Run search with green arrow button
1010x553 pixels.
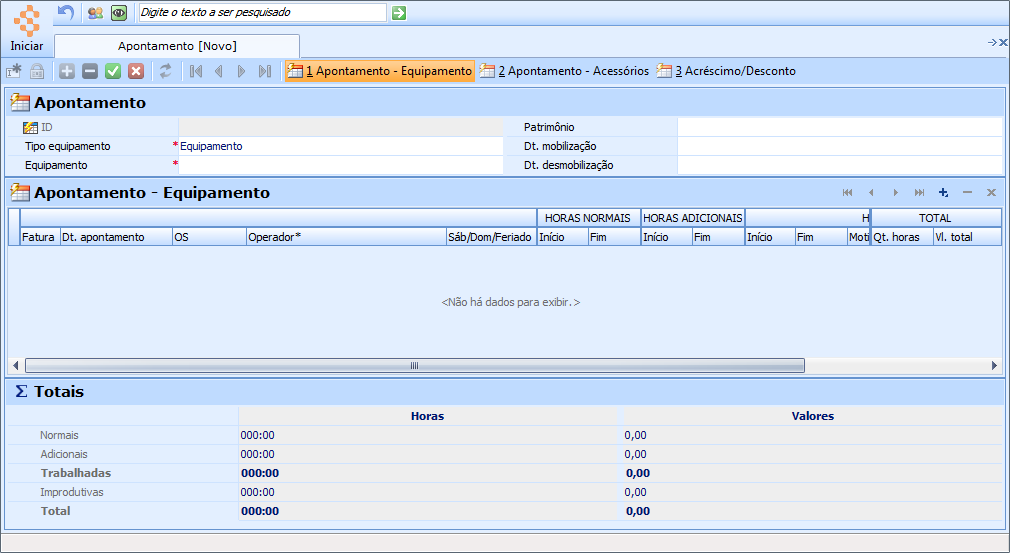(399, 13)
